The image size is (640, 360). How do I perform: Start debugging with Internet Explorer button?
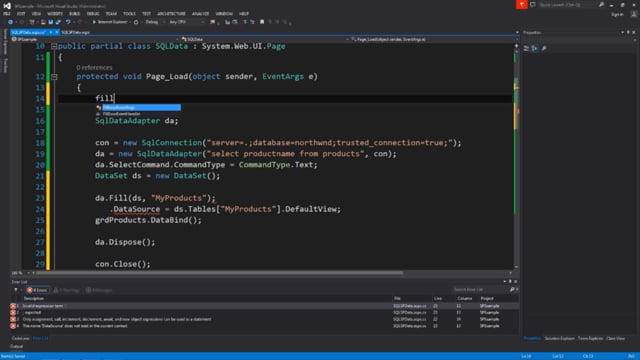[x=110, y=22]
